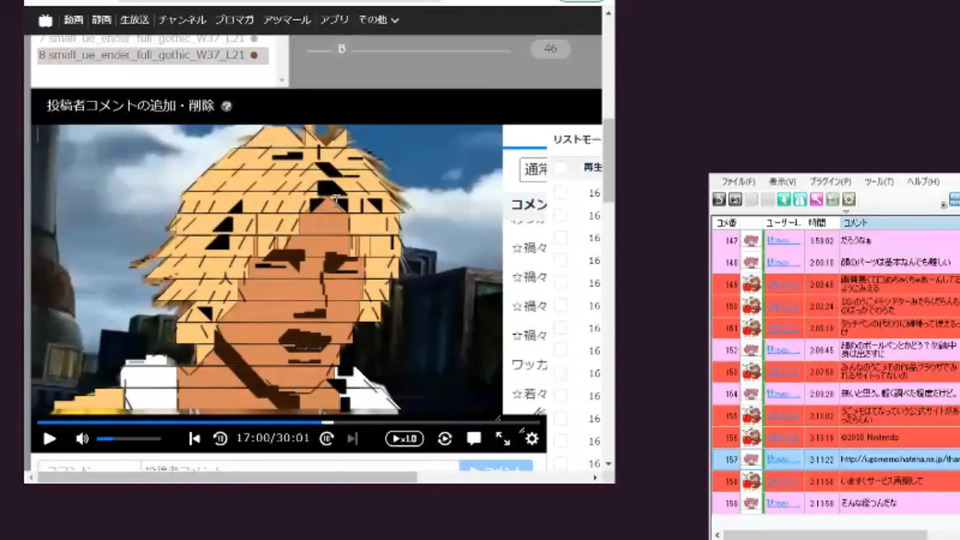This screenshot has width=960, height=540.
Task: Click the grey-green toolbar icon in comment viewer
Action: click(x=833, y=199)
